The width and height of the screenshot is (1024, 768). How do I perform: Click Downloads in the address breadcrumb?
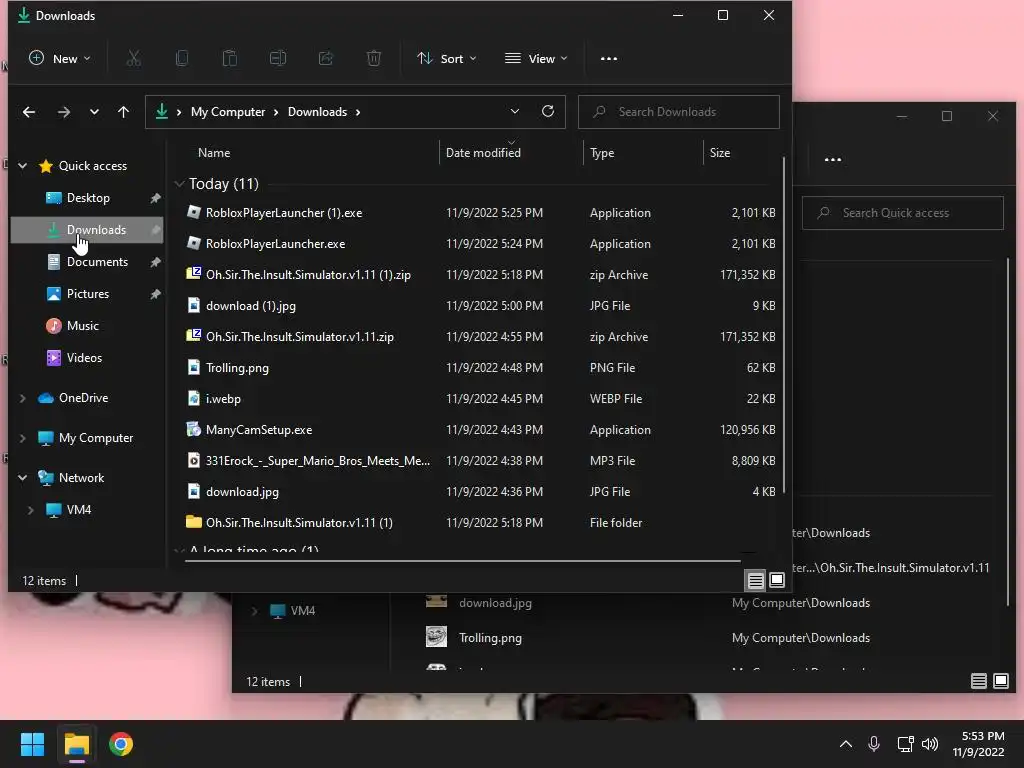click(x=317, y=112)
